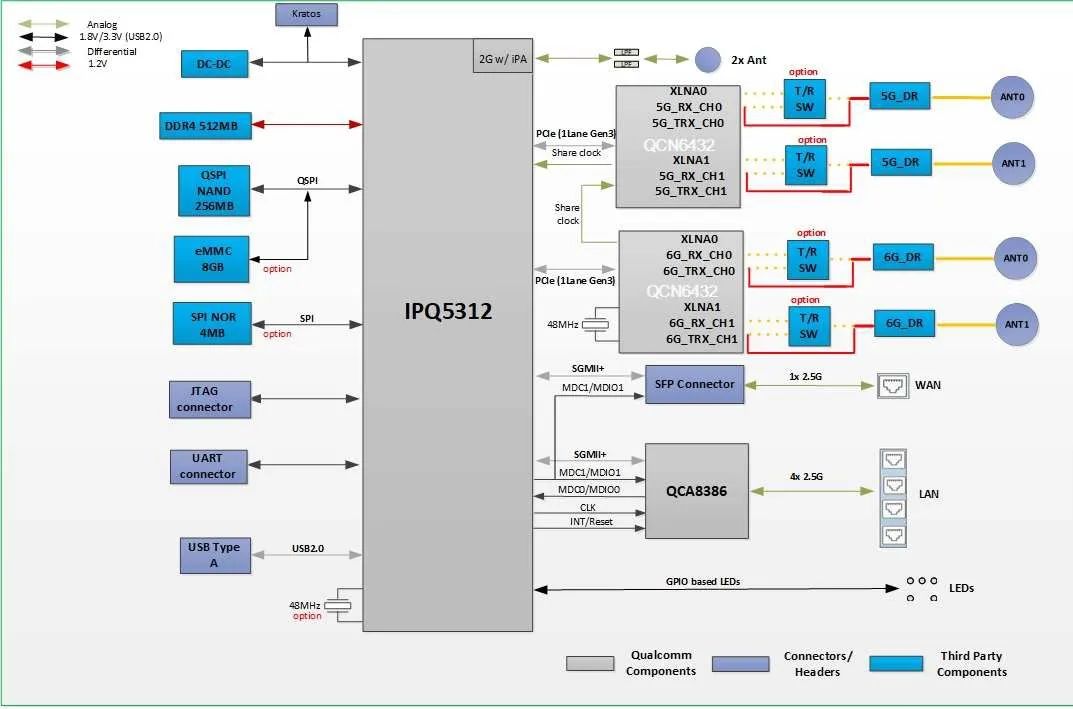Screen dimensions: 1073x709
Task: Select the 48MHz option crystal symbol below USB2.0
Action: [x=337, y=606]
